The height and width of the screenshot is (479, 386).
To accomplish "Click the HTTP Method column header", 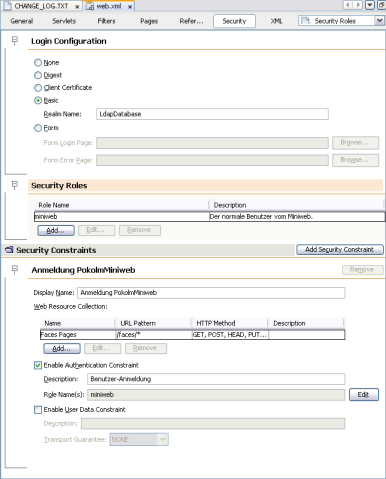I will (230, 323).
